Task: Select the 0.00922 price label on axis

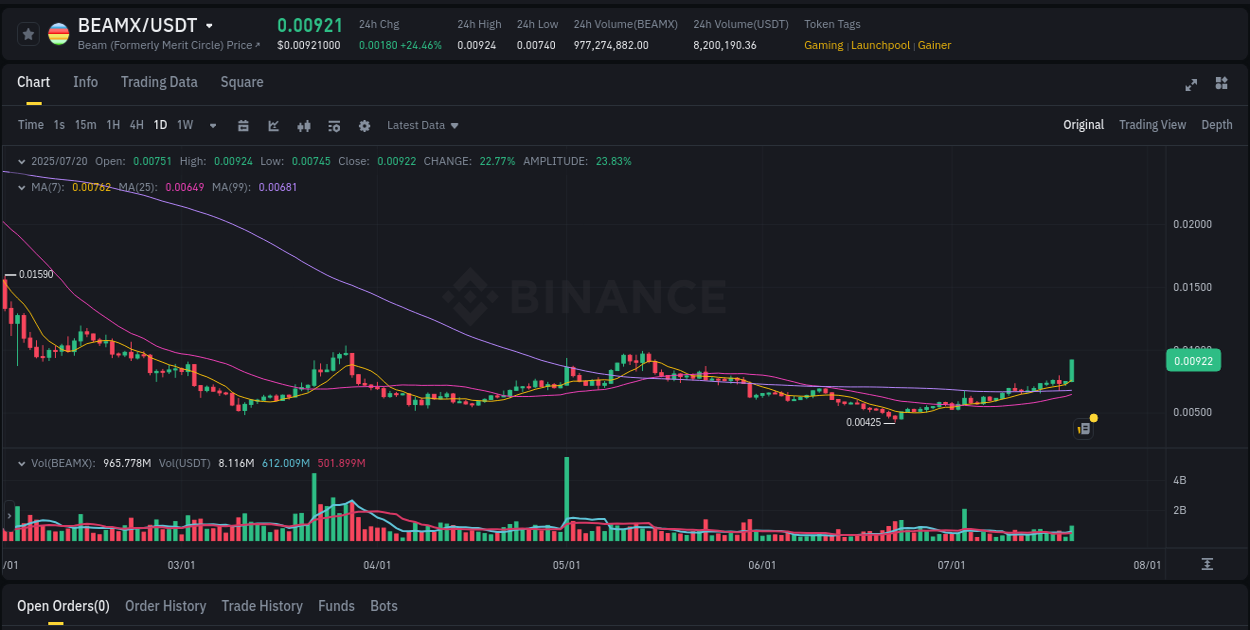Action: [x=1193, y=360]
